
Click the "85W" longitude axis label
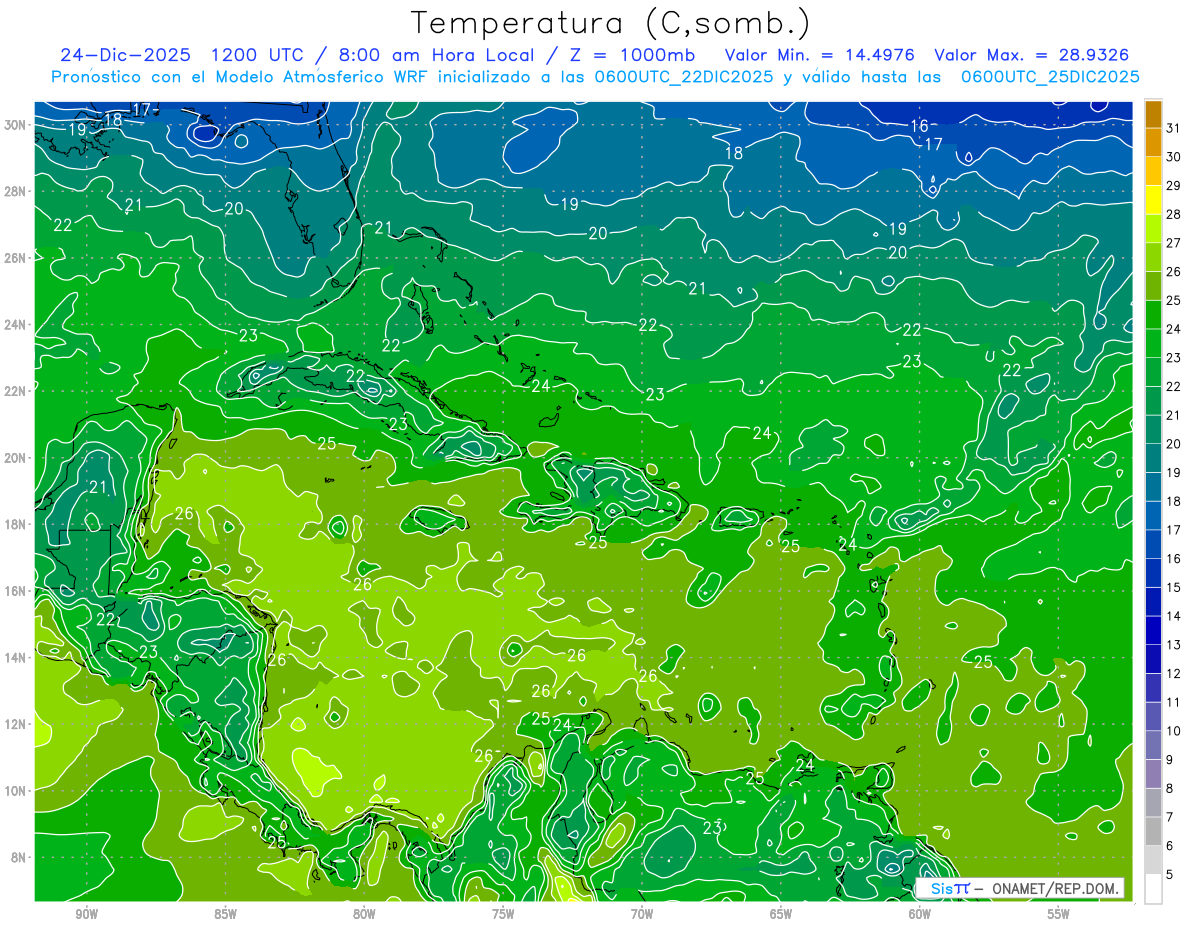point(225,914)
